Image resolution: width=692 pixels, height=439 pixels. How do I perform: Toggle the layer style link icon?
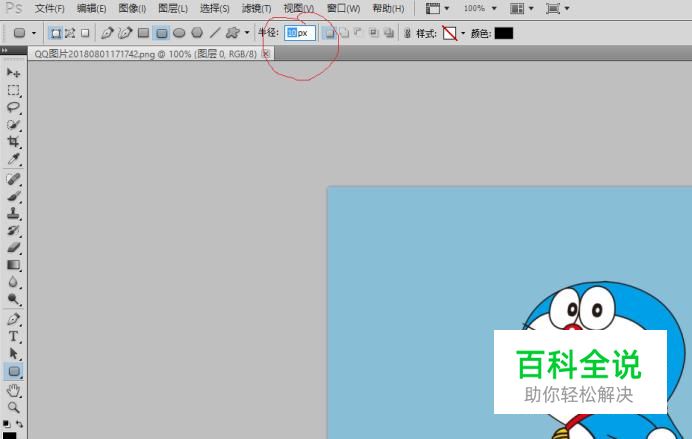[407, 33]
